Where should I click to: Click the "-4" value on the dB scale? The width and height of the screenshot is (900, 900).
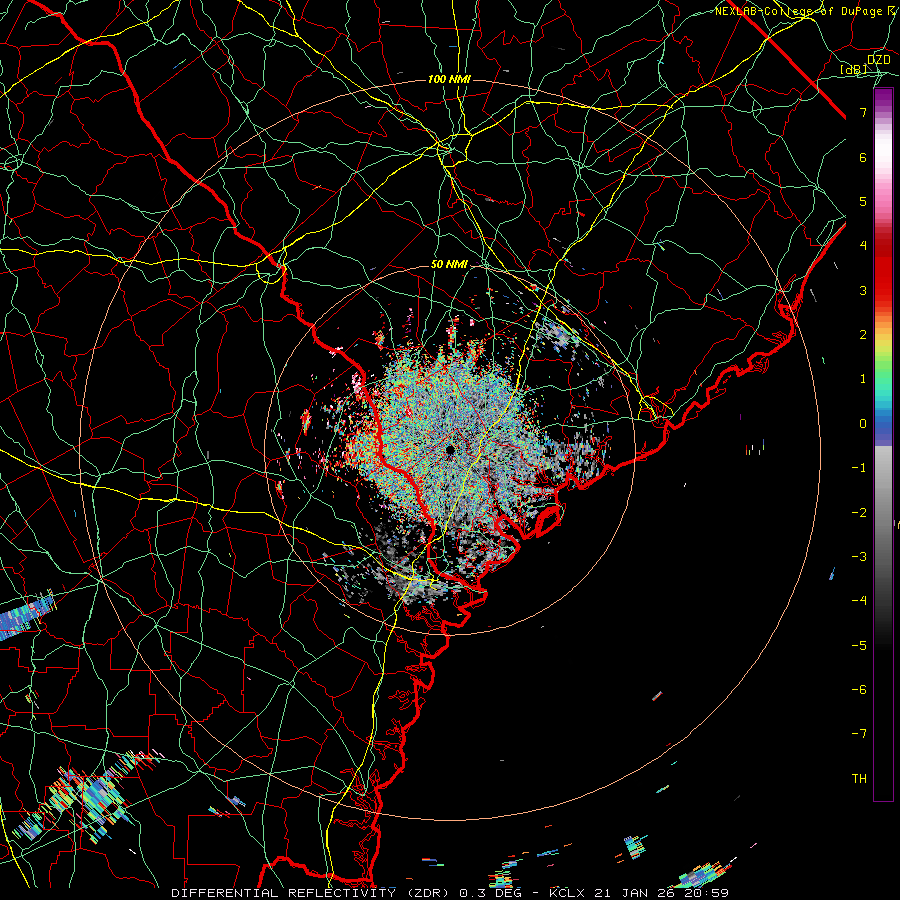(x=859, y=601)
